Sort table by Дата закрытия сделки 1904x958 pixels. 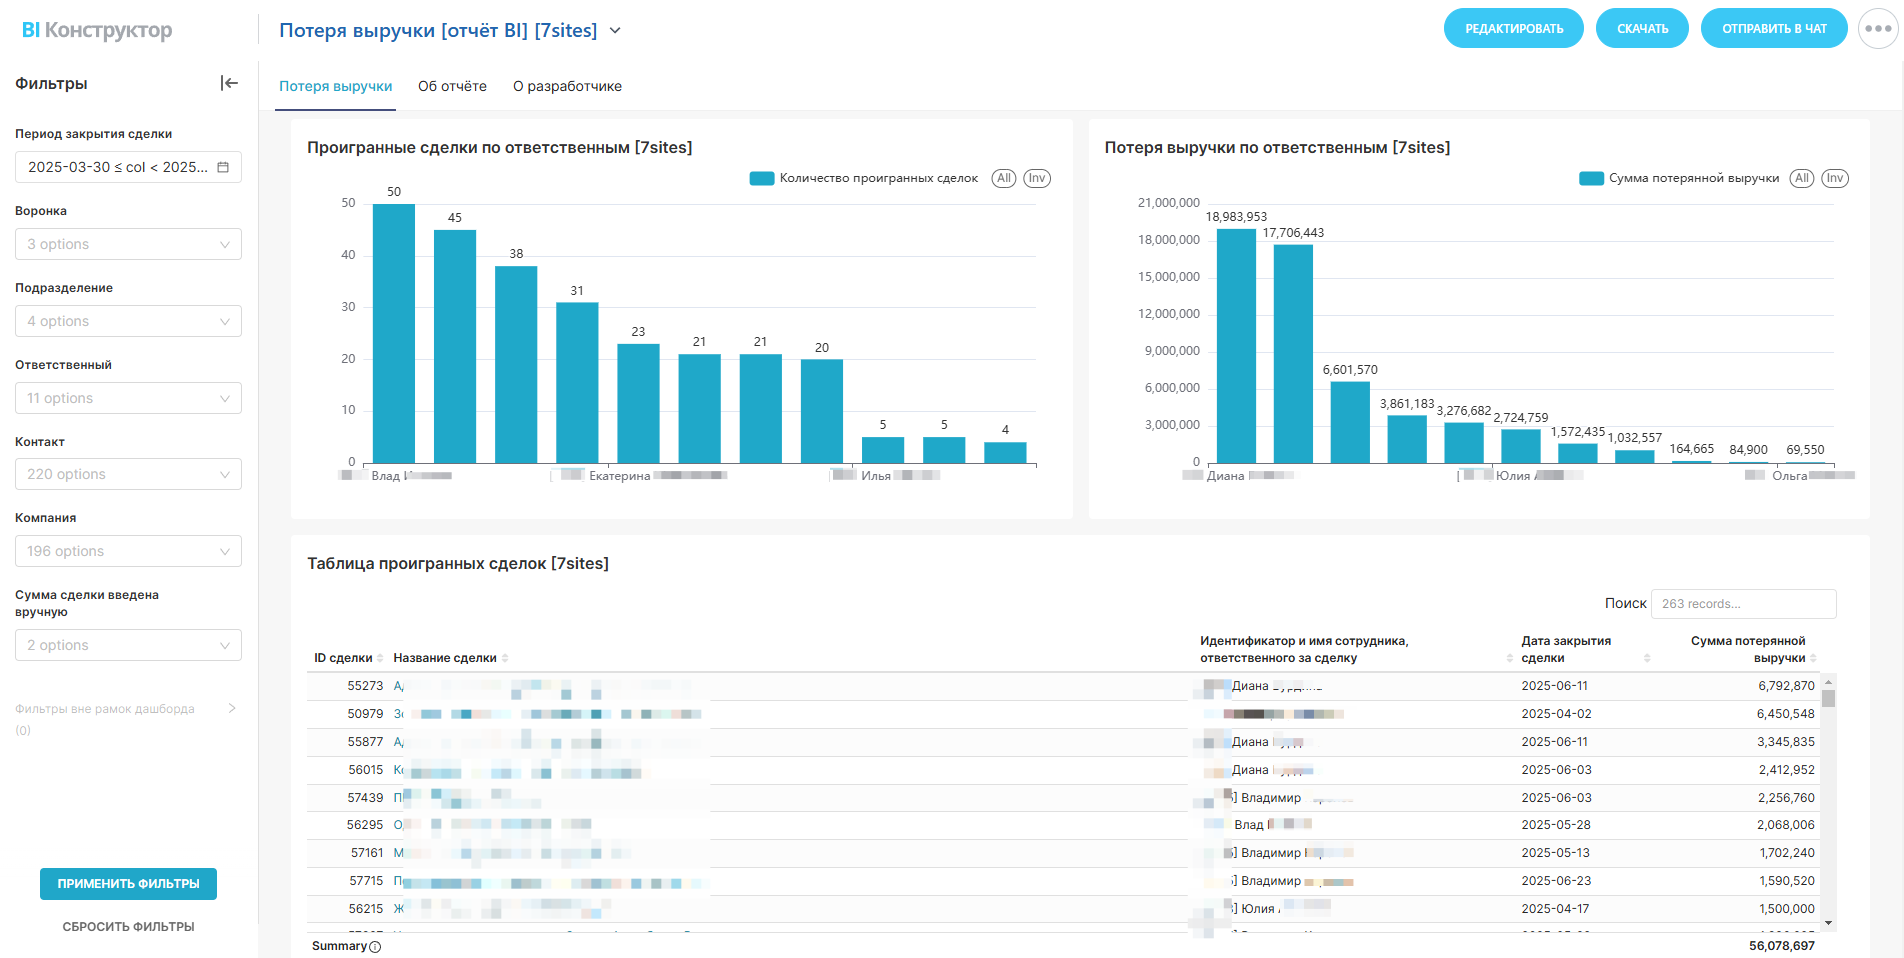[1646, 658]
